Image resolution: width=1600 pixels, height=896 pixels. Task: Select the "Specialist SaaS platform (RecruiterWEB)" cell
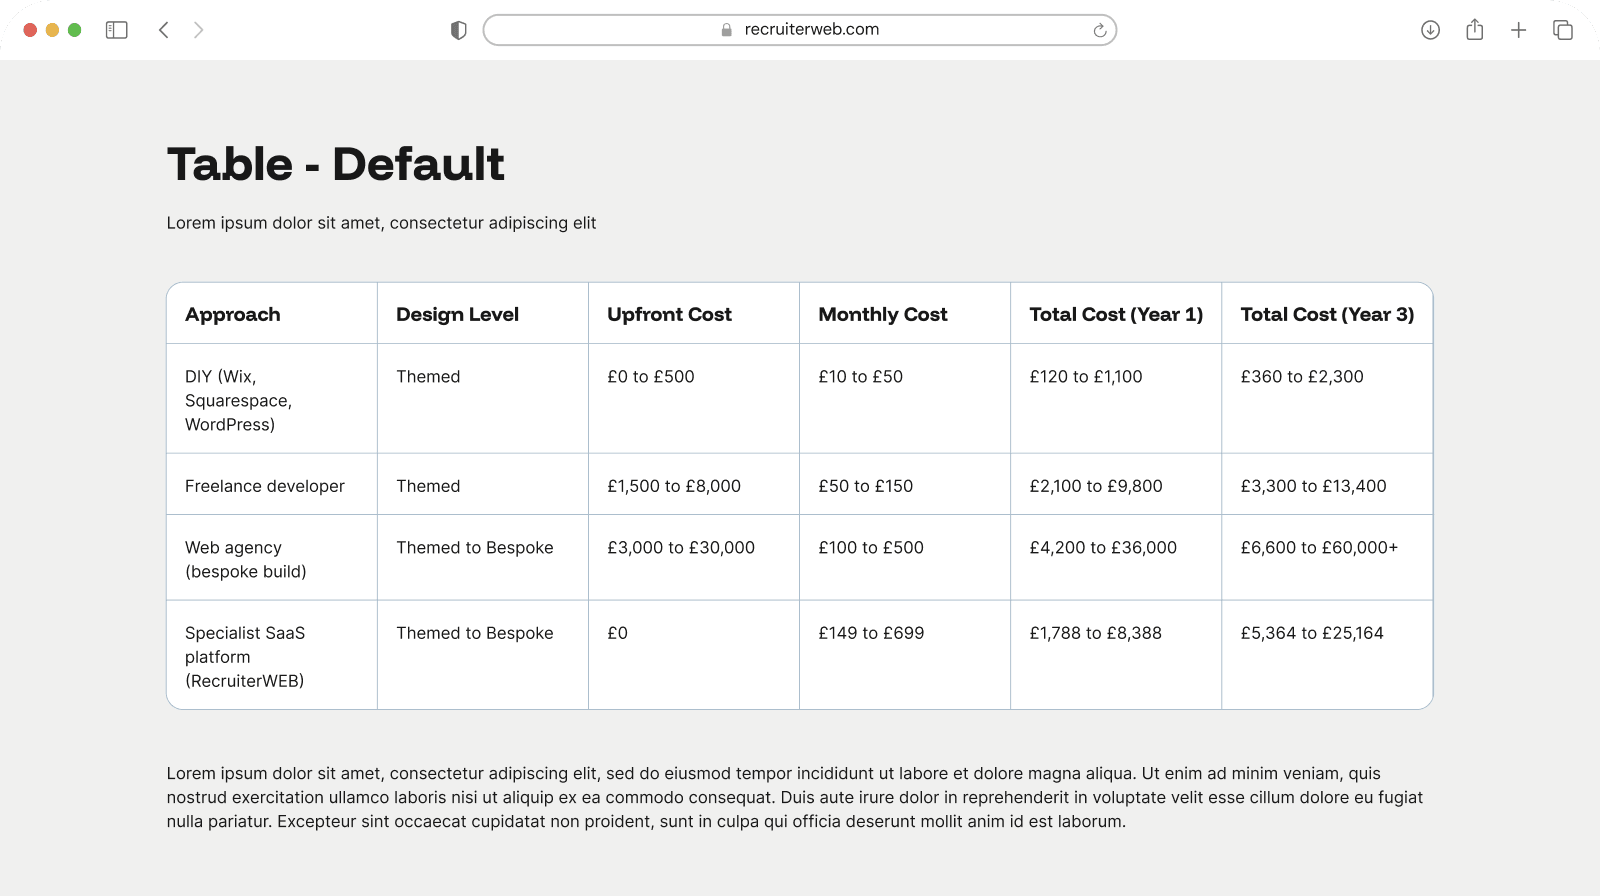point(272,655)
